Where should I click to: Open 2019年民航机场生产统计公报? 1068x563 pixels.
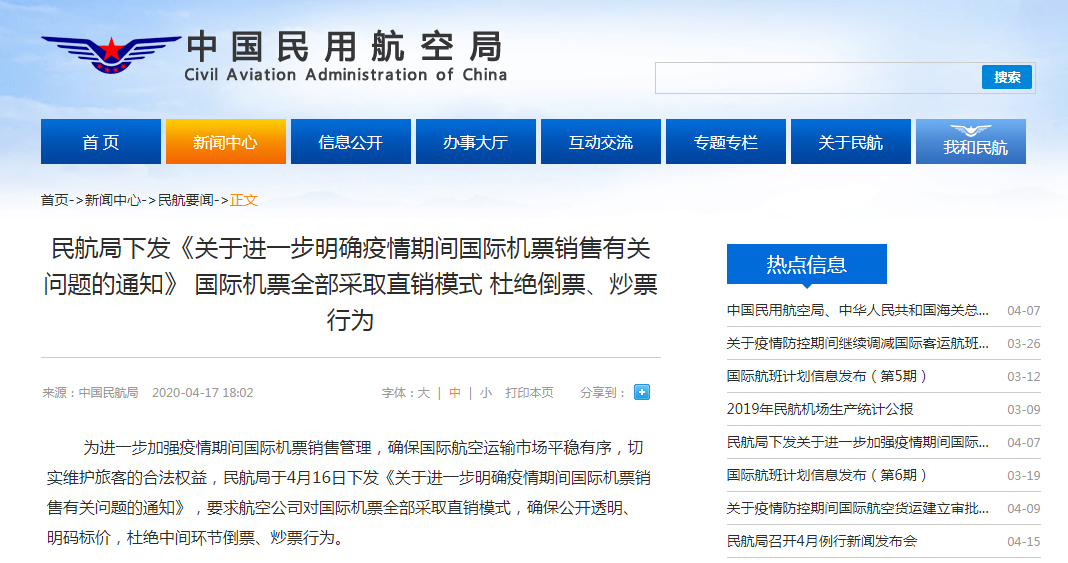[820, 409]
